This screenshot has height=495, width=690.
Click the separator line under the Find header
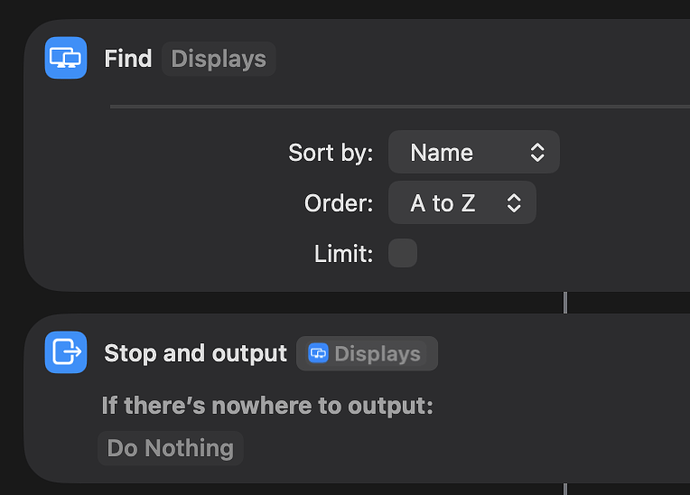coord(400,105)
